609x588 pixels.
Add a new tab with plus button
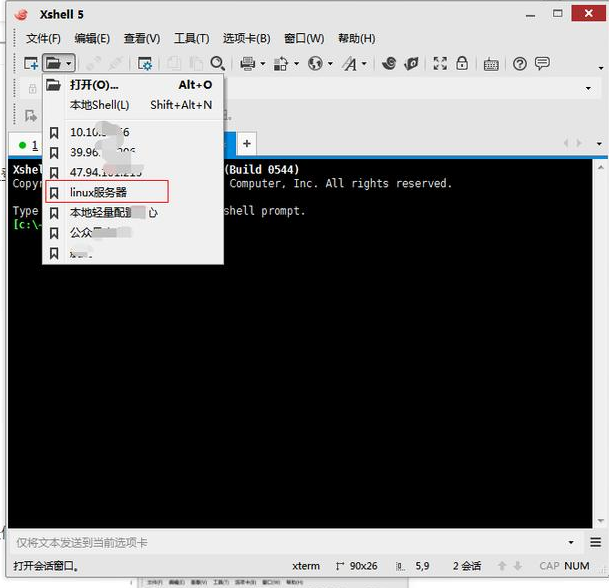[x=246, y=144]
